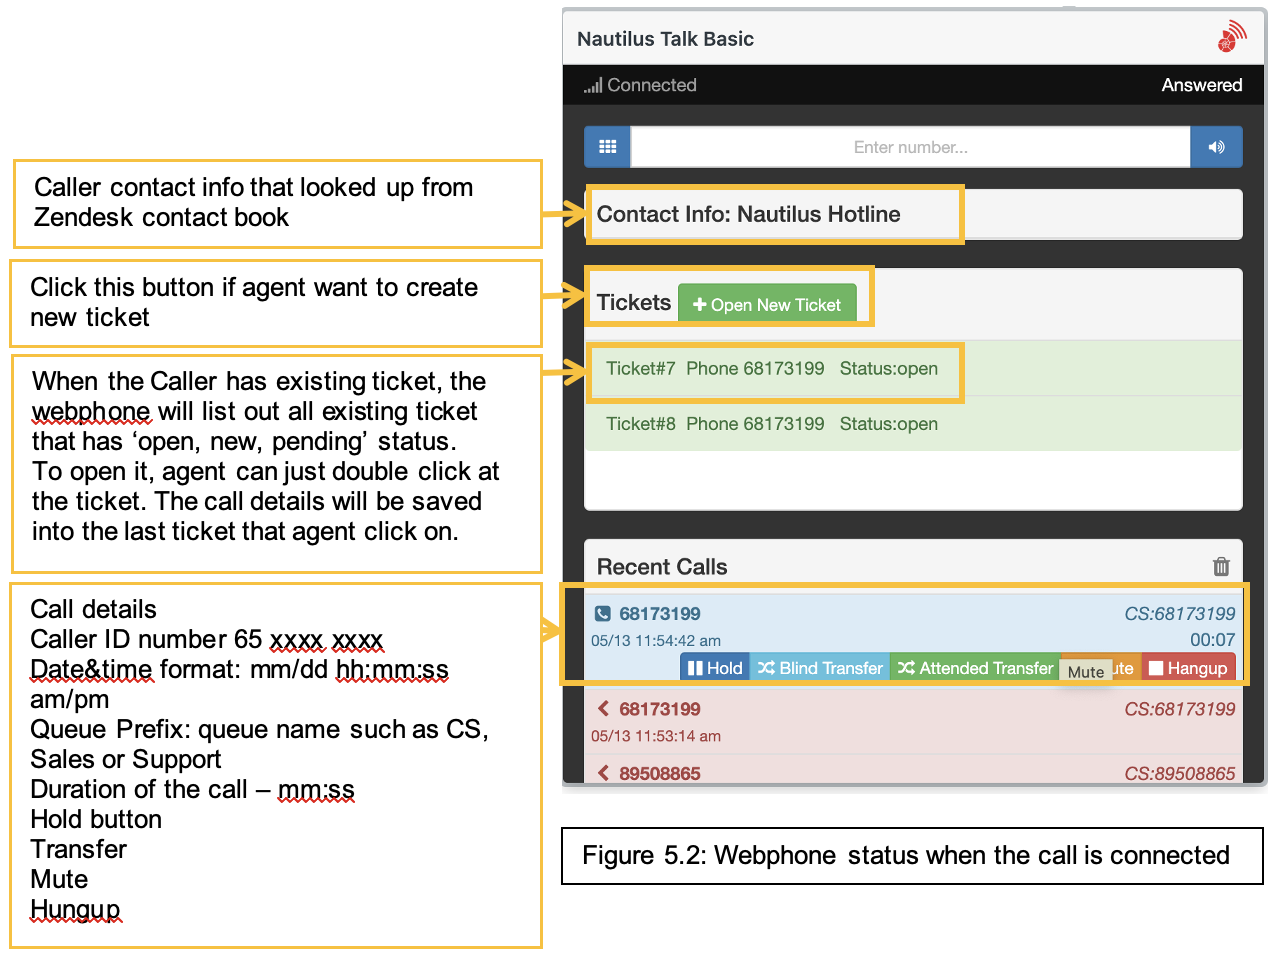Click the blue CS:68173199 queue label
The width and height of the screenshot is (1268, 960).
click(1180, 614)
